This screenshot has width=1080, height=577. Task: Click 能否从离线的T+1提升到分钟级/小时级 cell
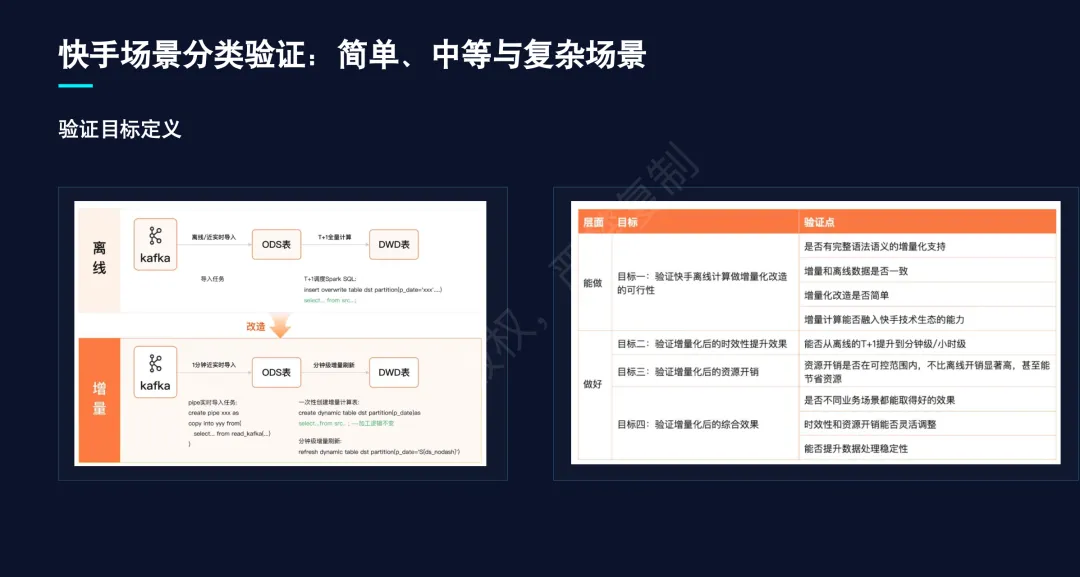coord(927,343)
